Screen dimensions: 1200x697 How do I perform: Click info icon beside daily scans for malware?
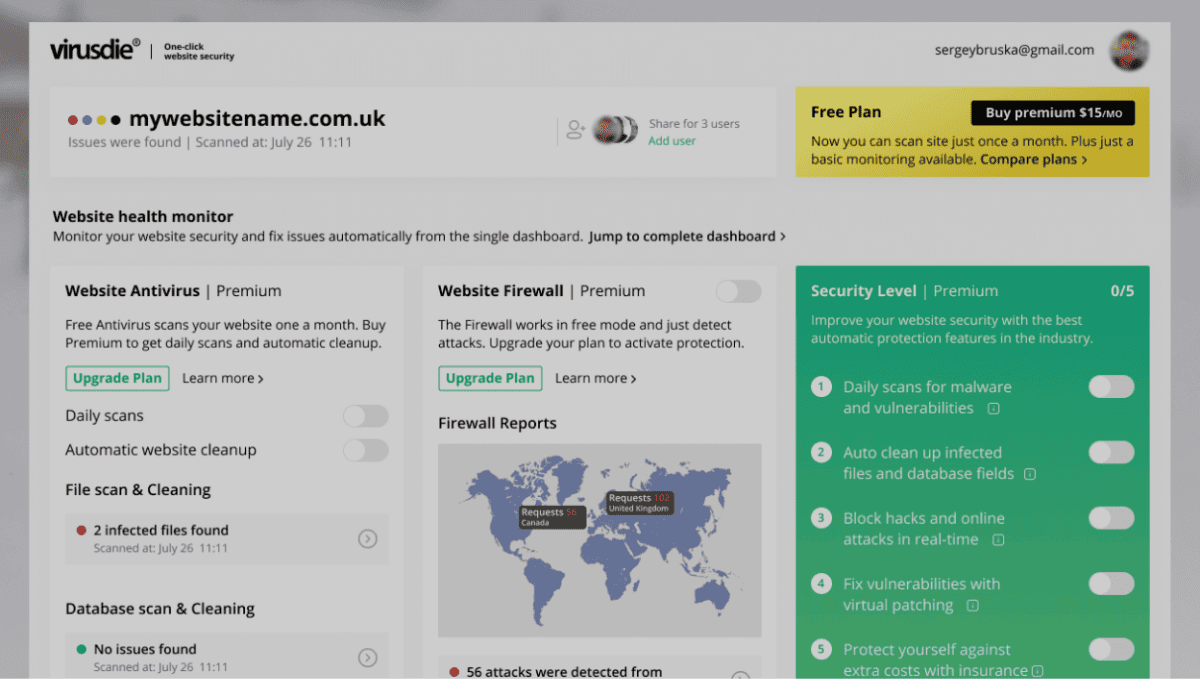[x=994, y=409]
